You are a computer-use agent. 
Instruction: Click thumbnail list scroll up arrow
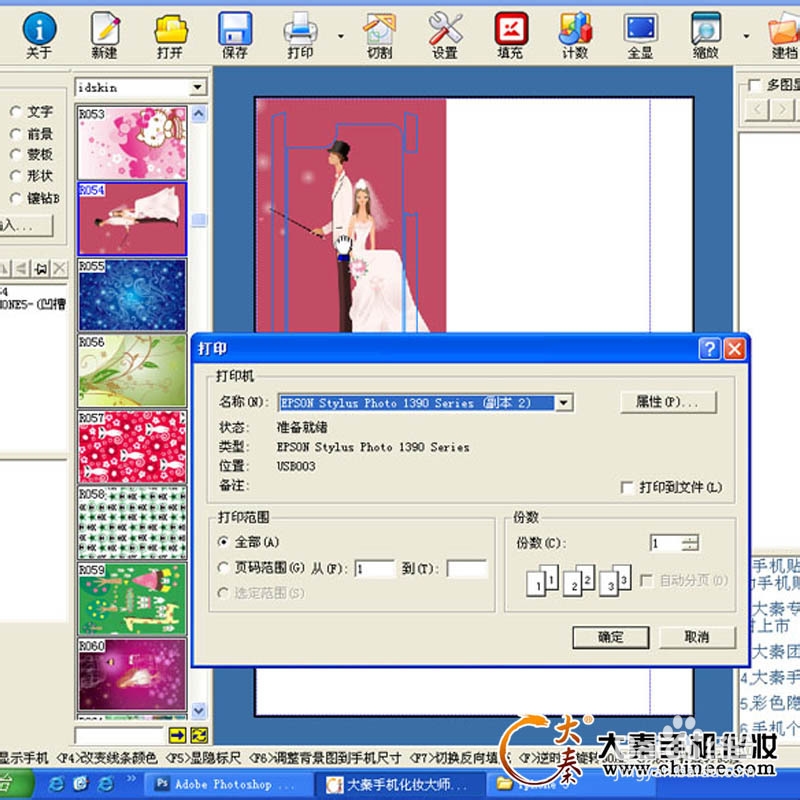click(199, 113)
